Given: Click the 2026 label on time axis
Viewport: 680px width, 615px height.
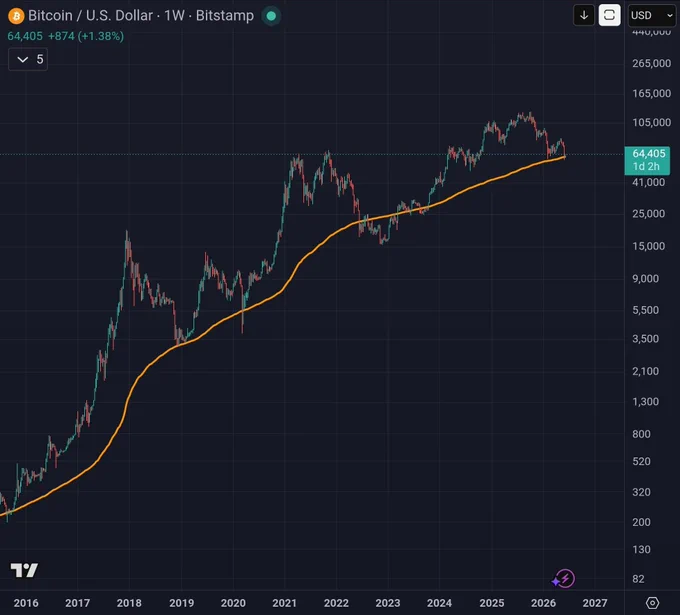Looking at the screenshot, I should coord(543,603).
